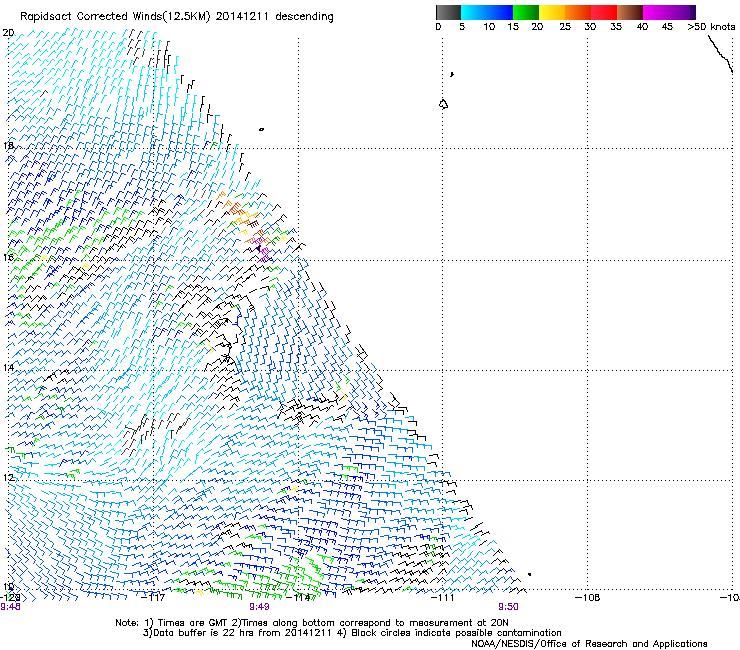This screenshot has width=740, height=650.
Task: Click the small island outline just above 18N
Action: pos(261,129)
